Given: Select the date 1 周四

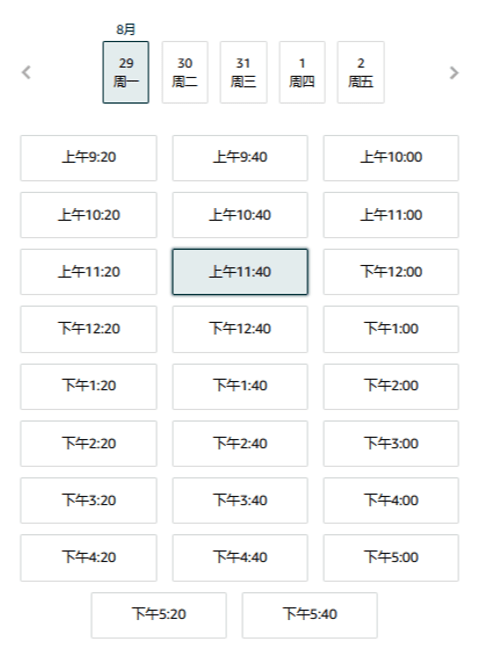Looking at the screenshot, I should pos(302,72).
